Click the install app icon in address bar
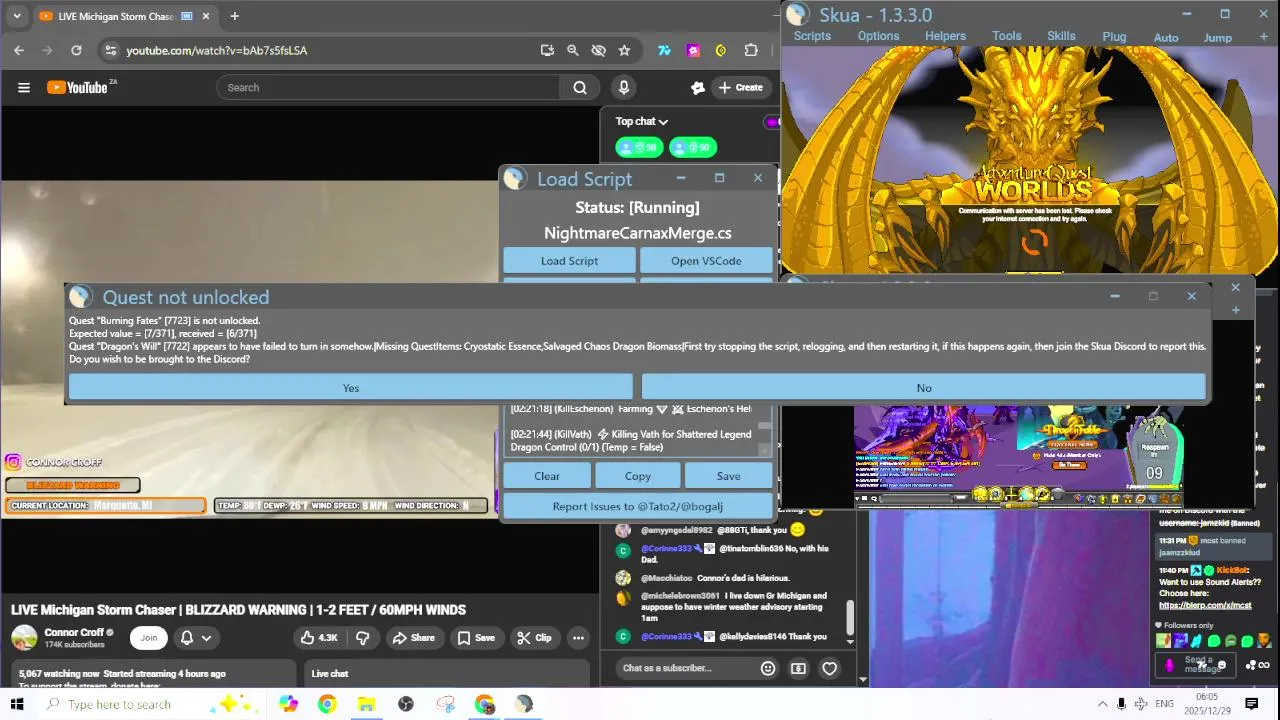This screenshot has height=720, width=1280. (x=547, y=50)
